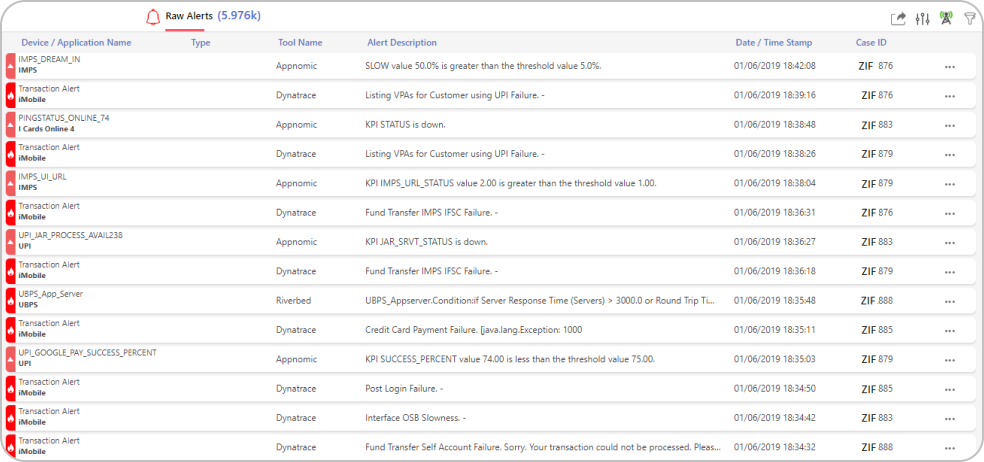Open the Raw Alerts tab

189,16
